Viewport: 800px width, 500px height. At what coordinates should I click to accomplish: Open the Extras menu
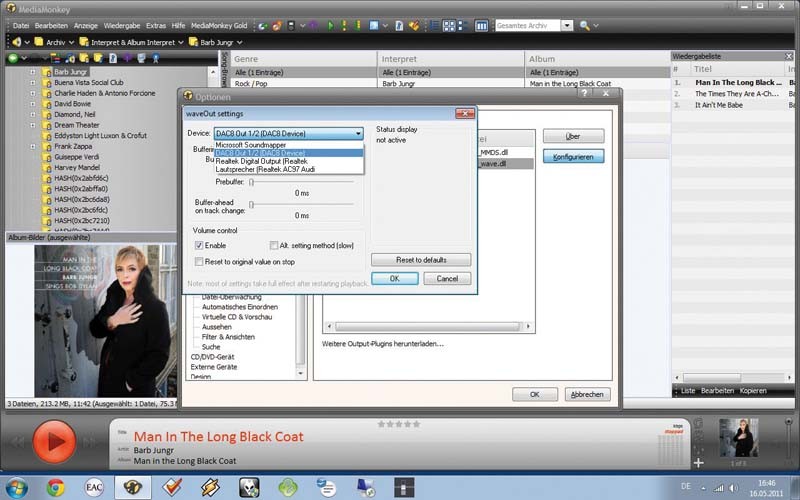[156, 26]
